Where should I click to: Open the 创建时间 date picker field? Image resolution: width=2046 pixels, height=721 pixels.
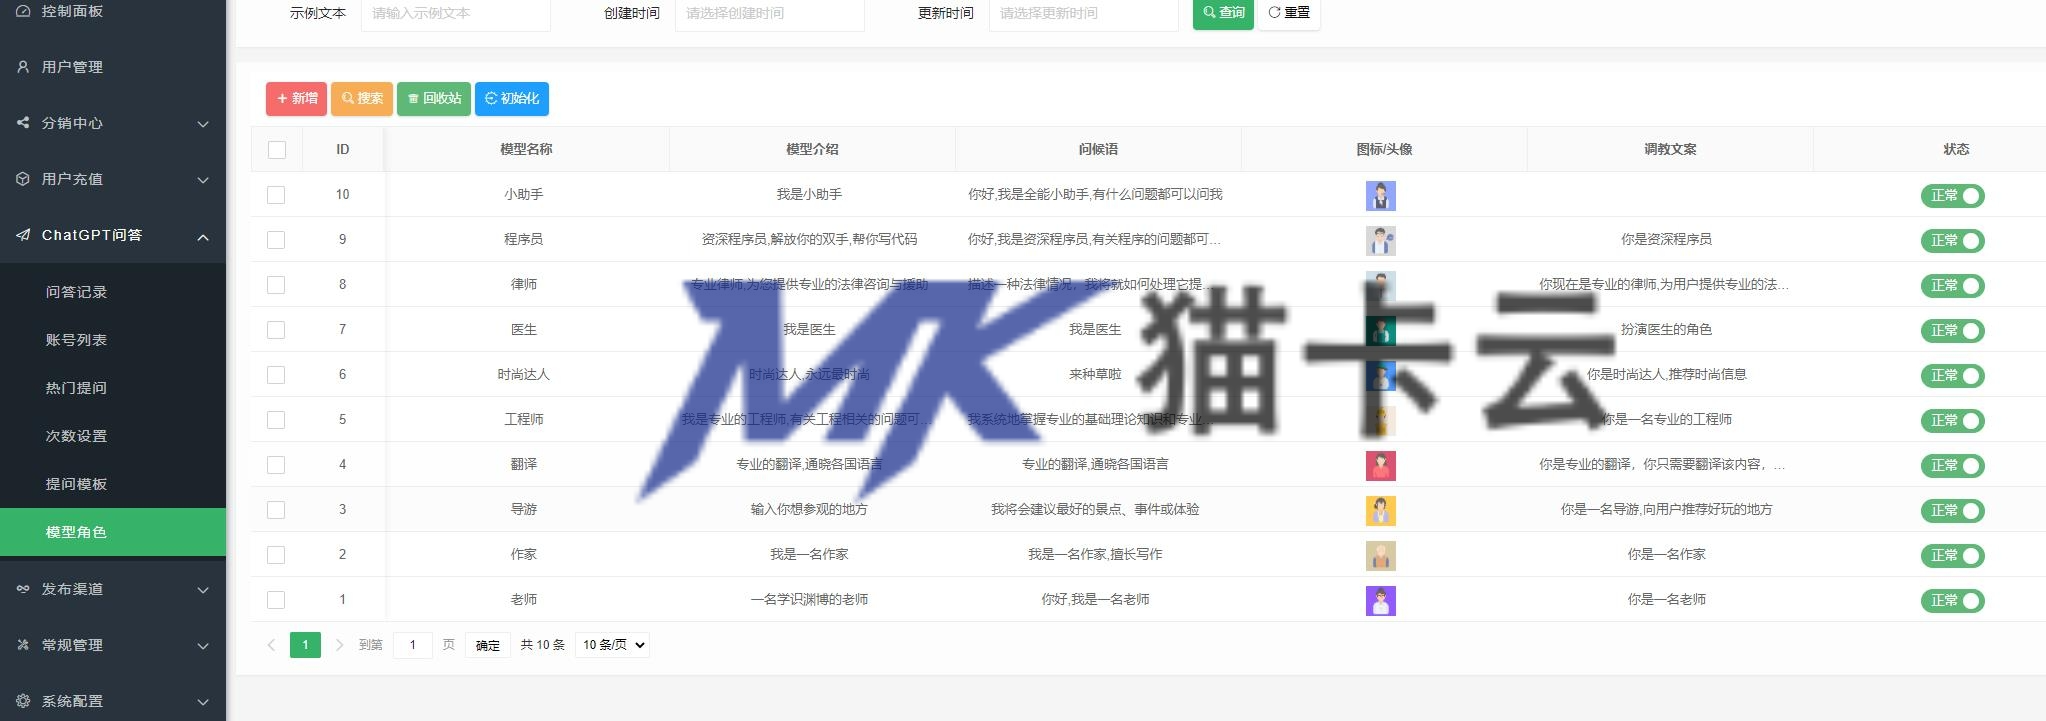tap(769, 14)
